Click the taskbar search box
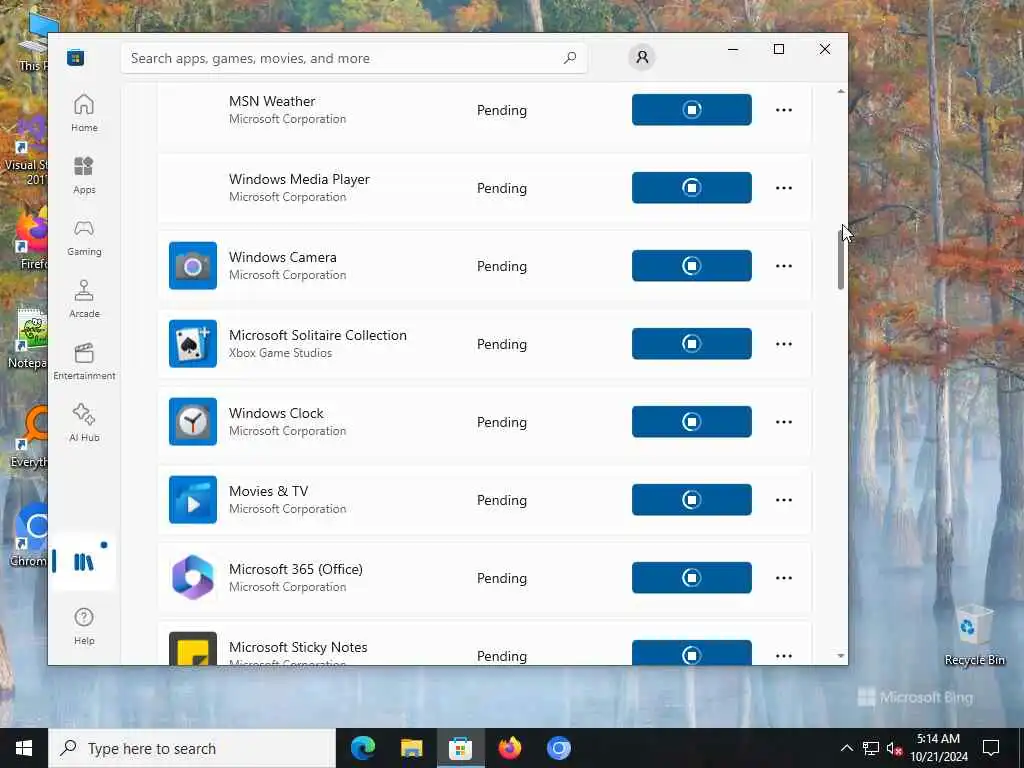The width and height of the screenshot is (1024, 768). pyautogui.click(x=192, y=748)
